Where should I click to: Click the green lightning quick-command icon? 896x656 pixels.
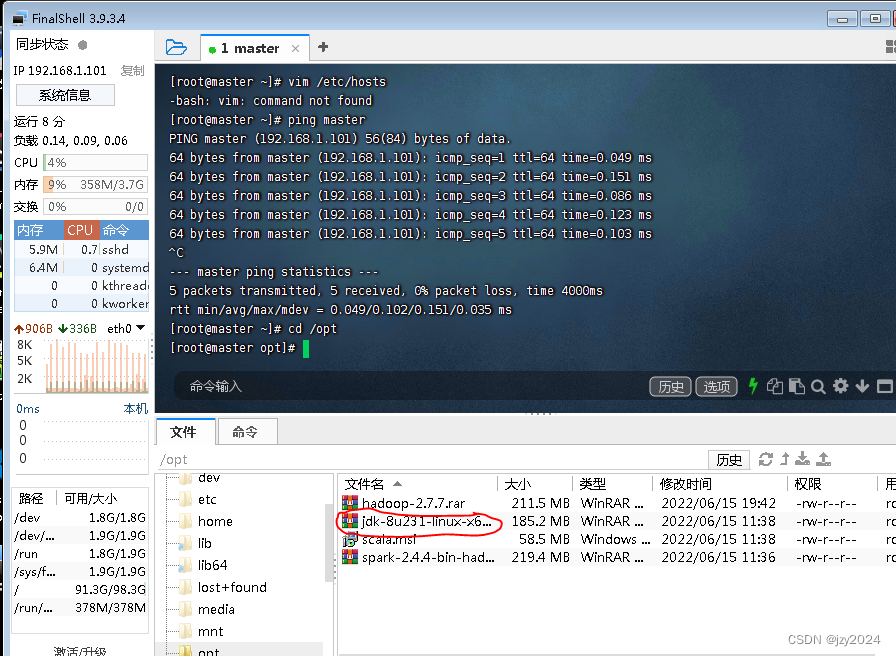(x=753, y=386)
